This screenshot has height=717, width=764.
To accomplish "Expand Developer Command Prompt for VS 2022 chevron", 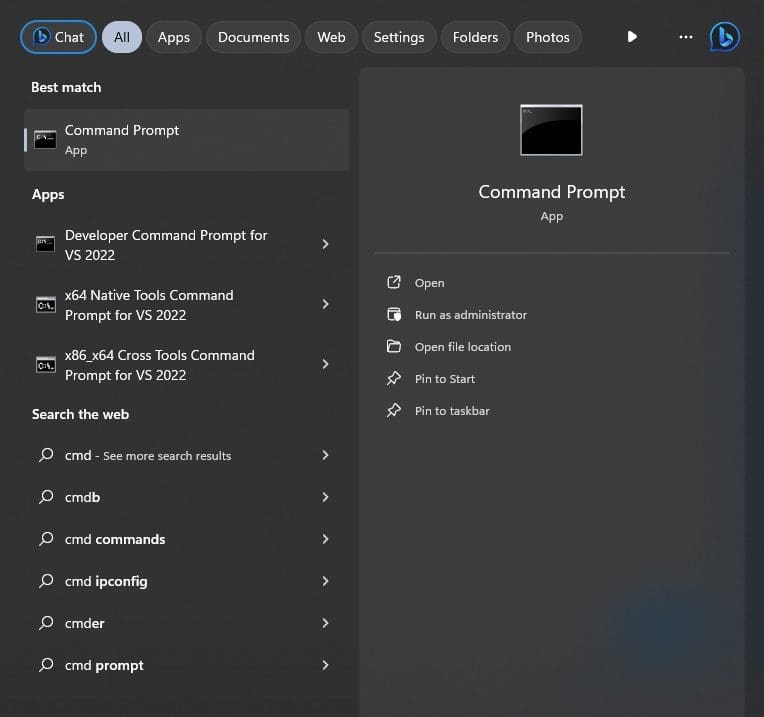I will coord(325,244).
